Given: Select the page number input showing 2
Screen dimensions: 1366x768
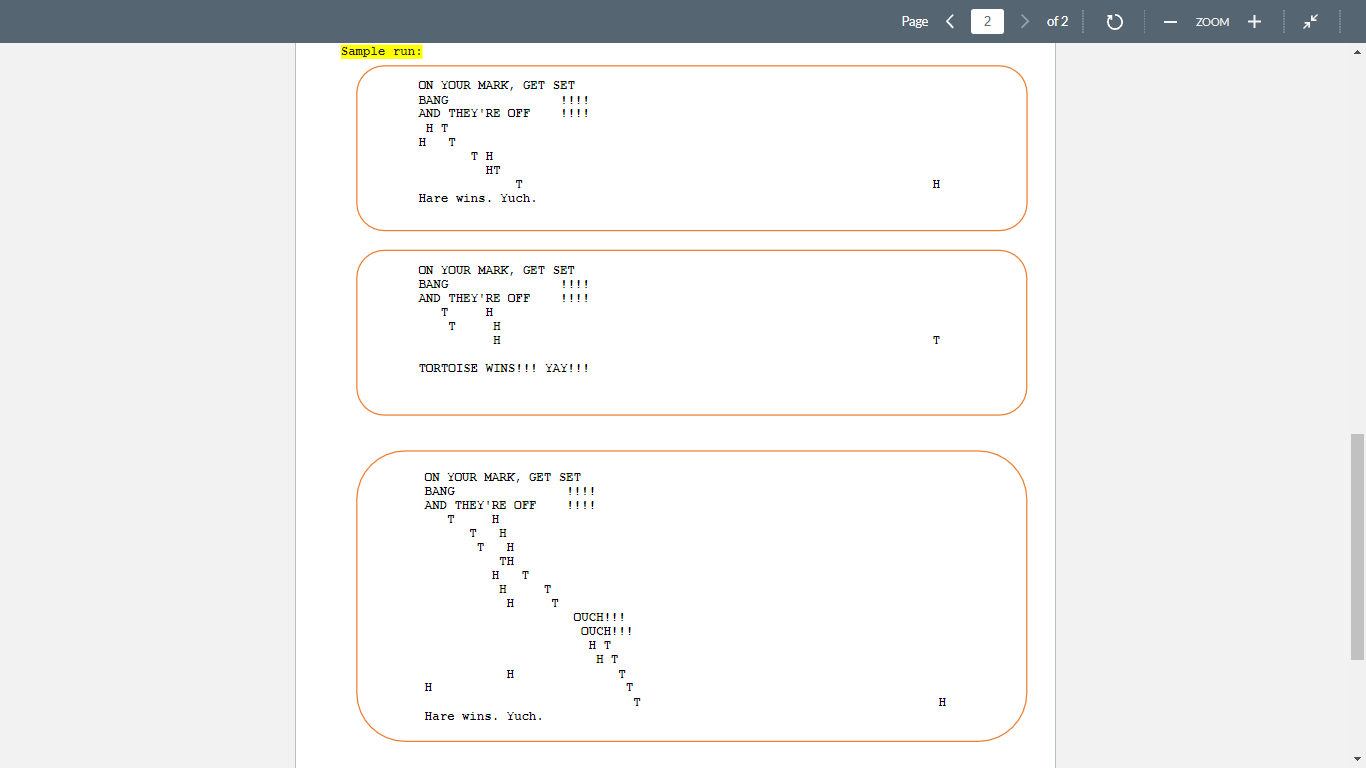Looking at the screenshot, I should (987, 21).
